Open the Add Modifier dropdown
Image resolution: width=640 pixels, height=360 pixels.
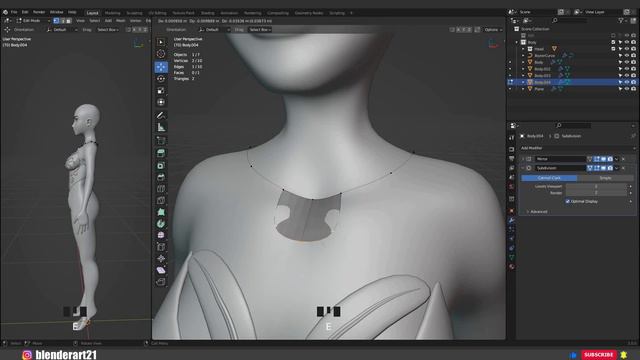577,148
